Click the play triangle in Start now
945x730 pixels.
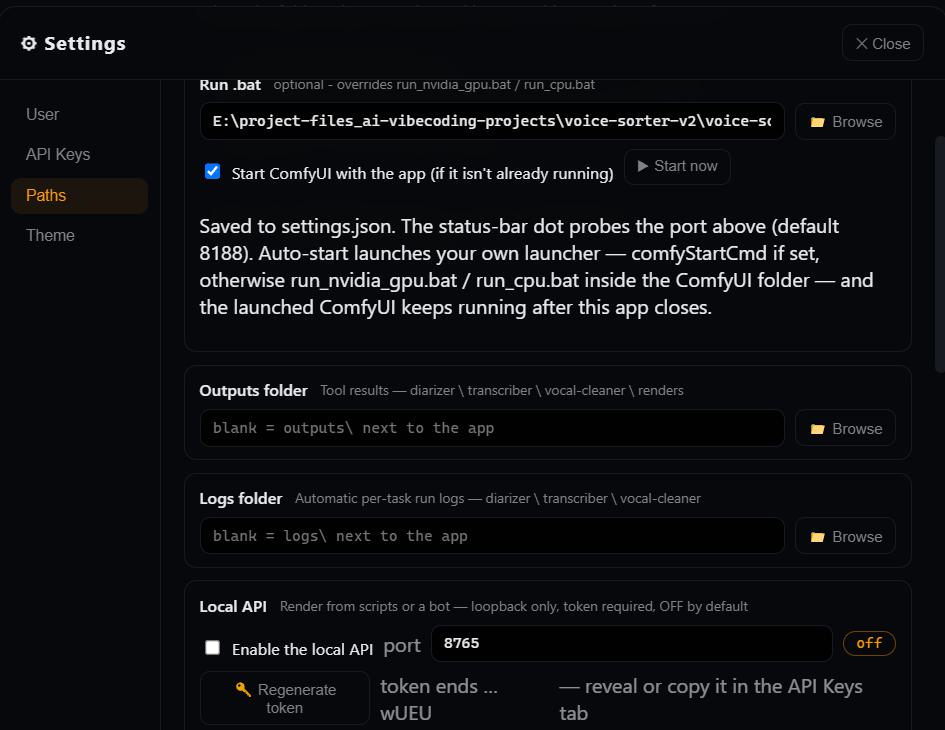(642, 166)
